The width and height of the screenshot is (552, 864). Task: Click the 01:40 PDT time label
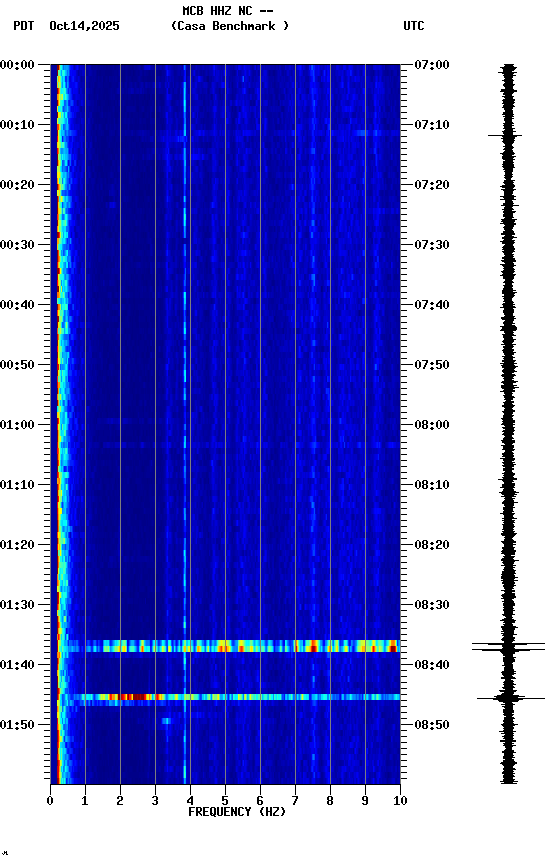[17, 665]
